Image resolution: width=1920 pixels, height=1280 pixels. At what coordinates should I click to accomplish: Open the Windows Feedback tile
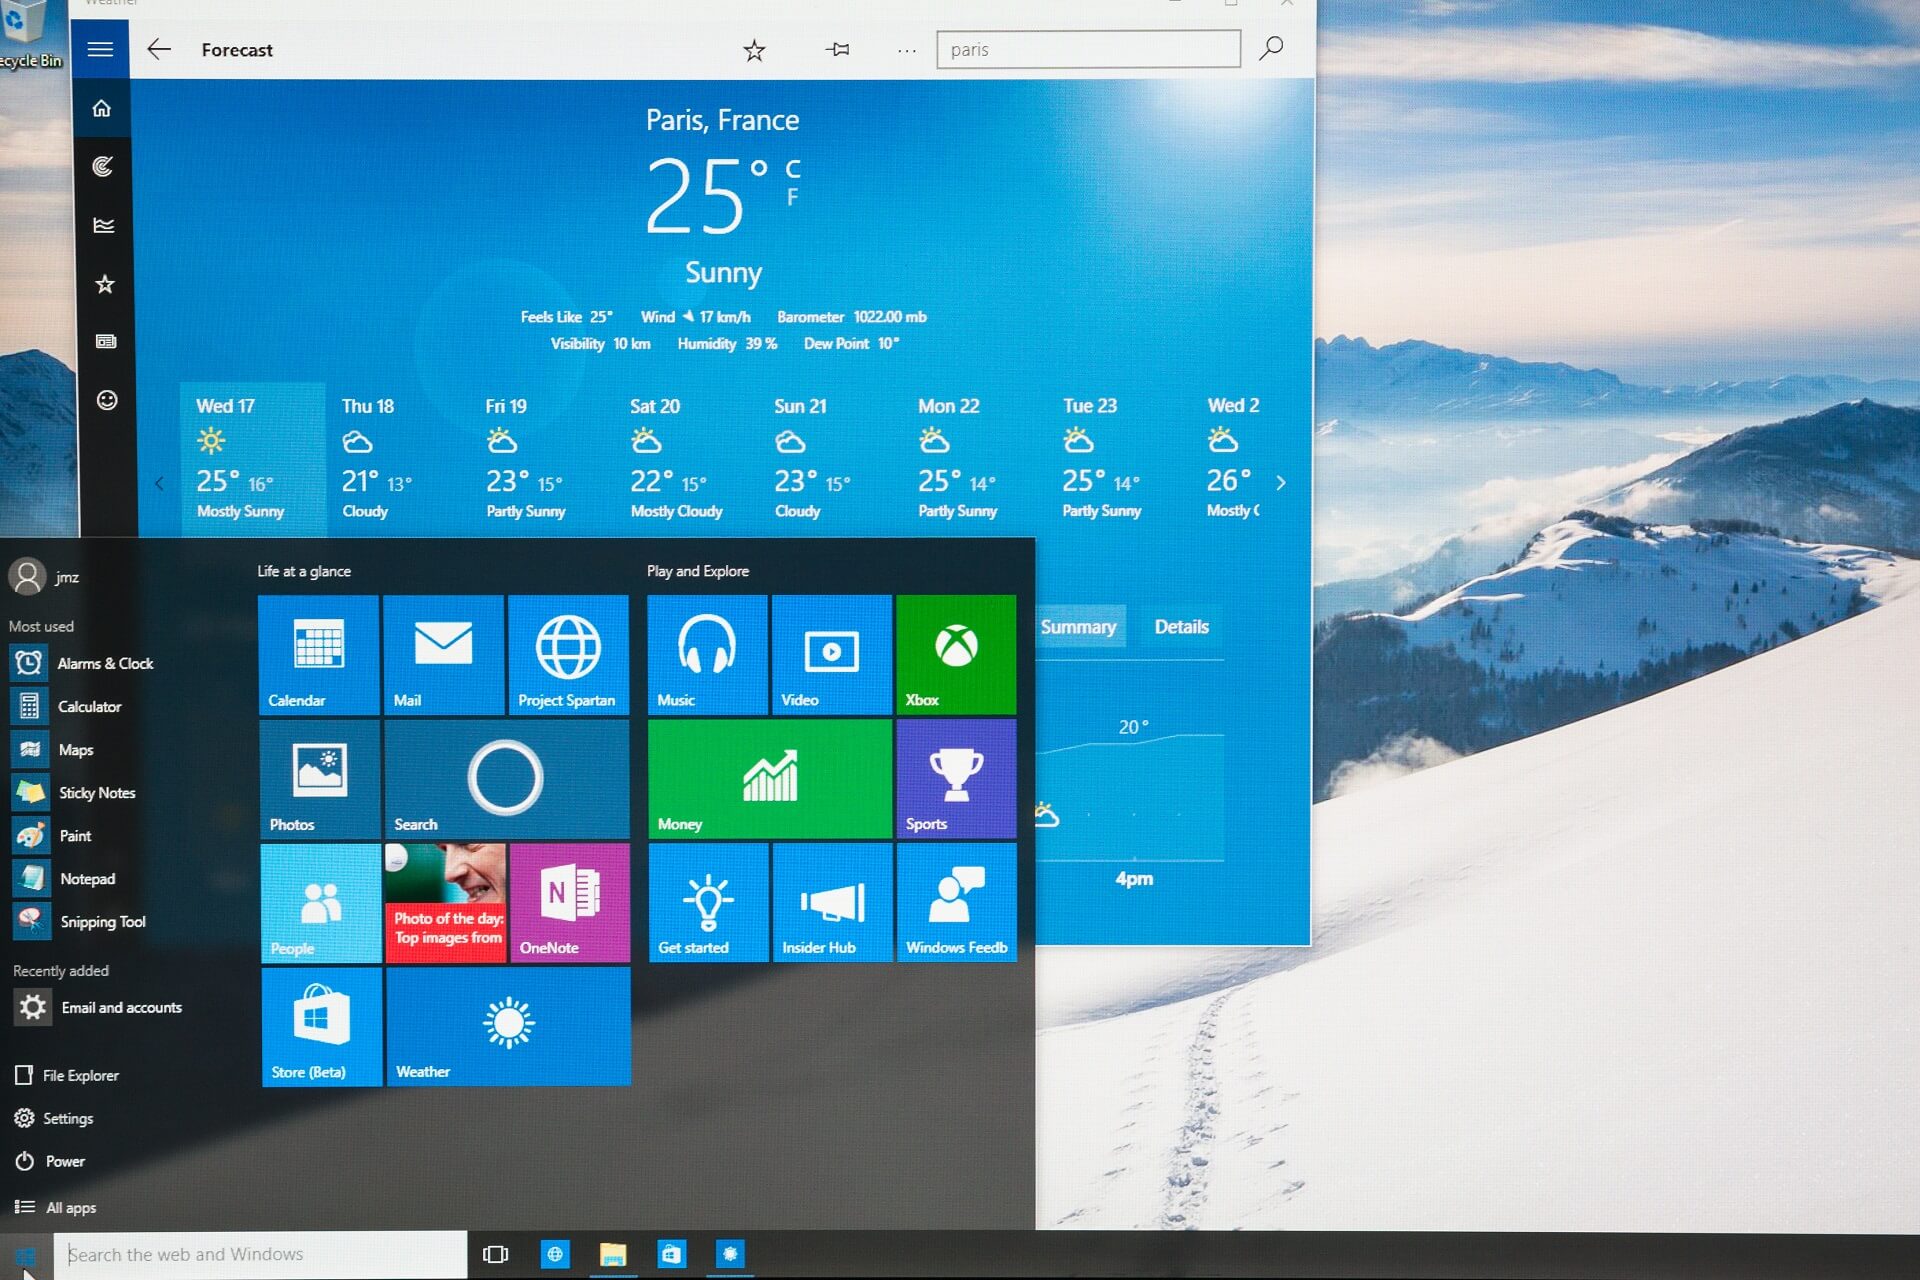[x=957, y=902]
